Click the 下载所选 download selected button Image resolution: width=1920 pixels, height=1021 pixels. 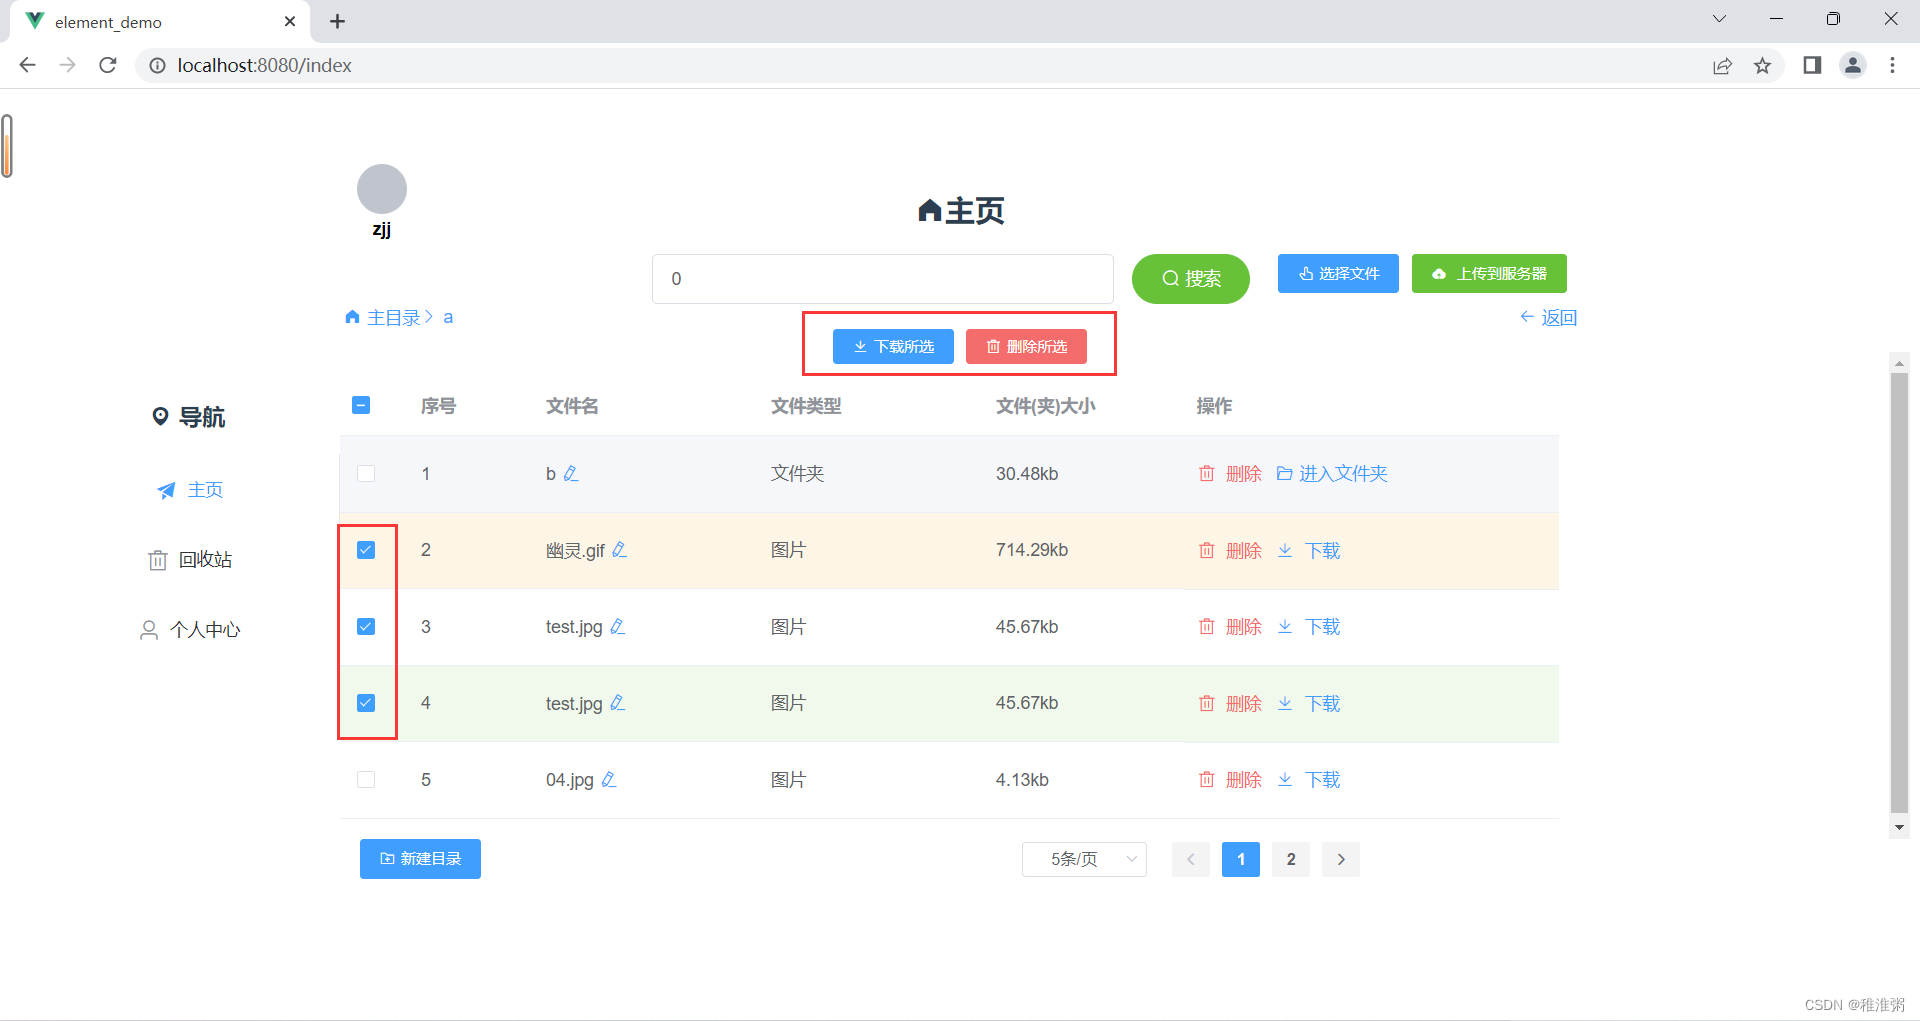(893, 346)
